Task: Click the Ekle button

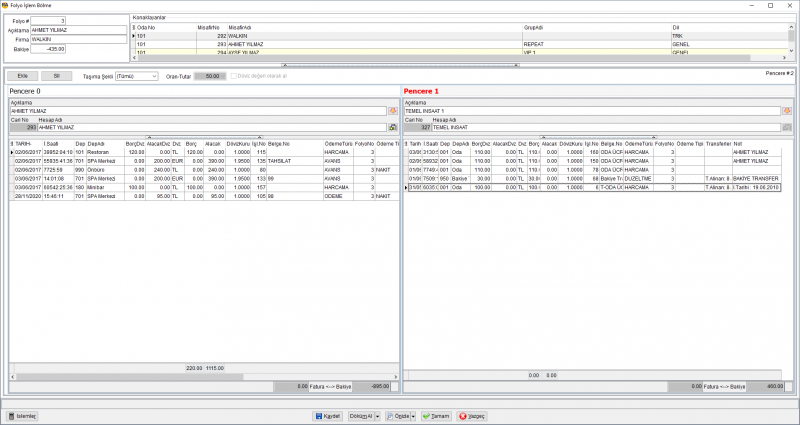Action: coord(22,76)
